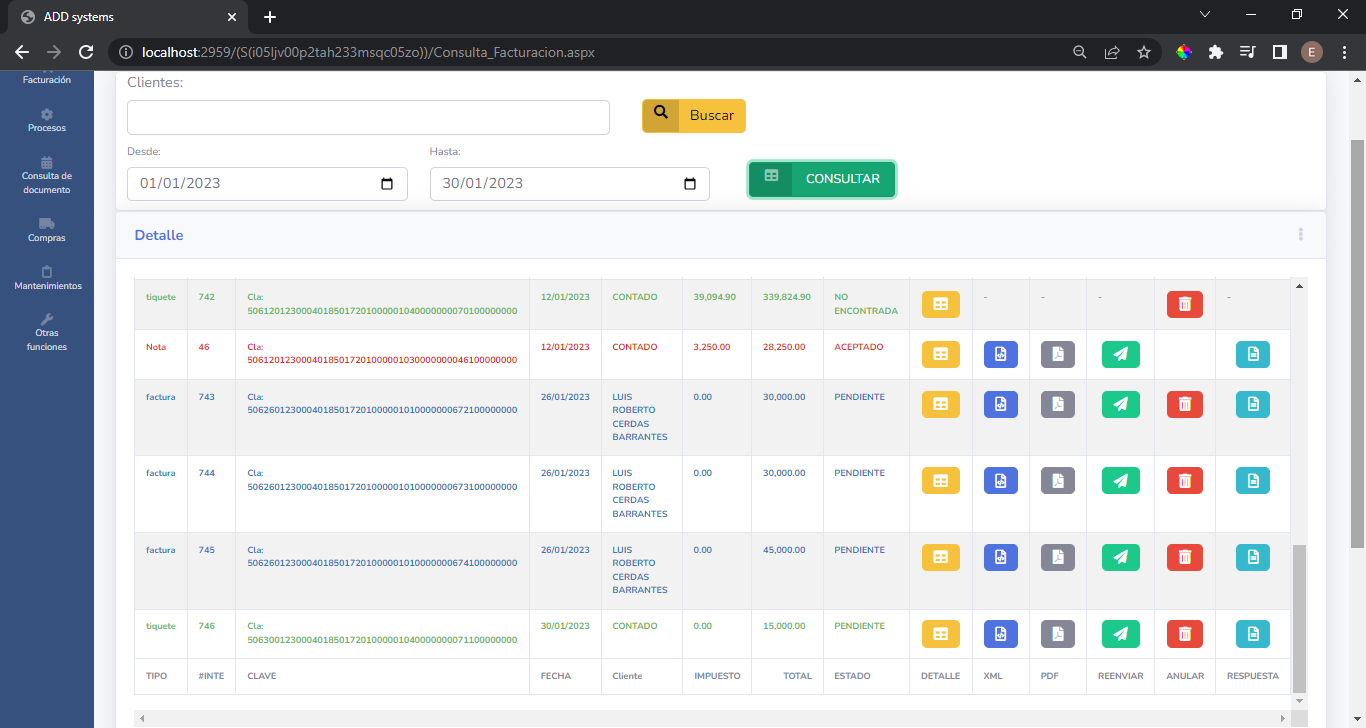Go back in browser history
Screen dimensions: 1366x728
22,52
